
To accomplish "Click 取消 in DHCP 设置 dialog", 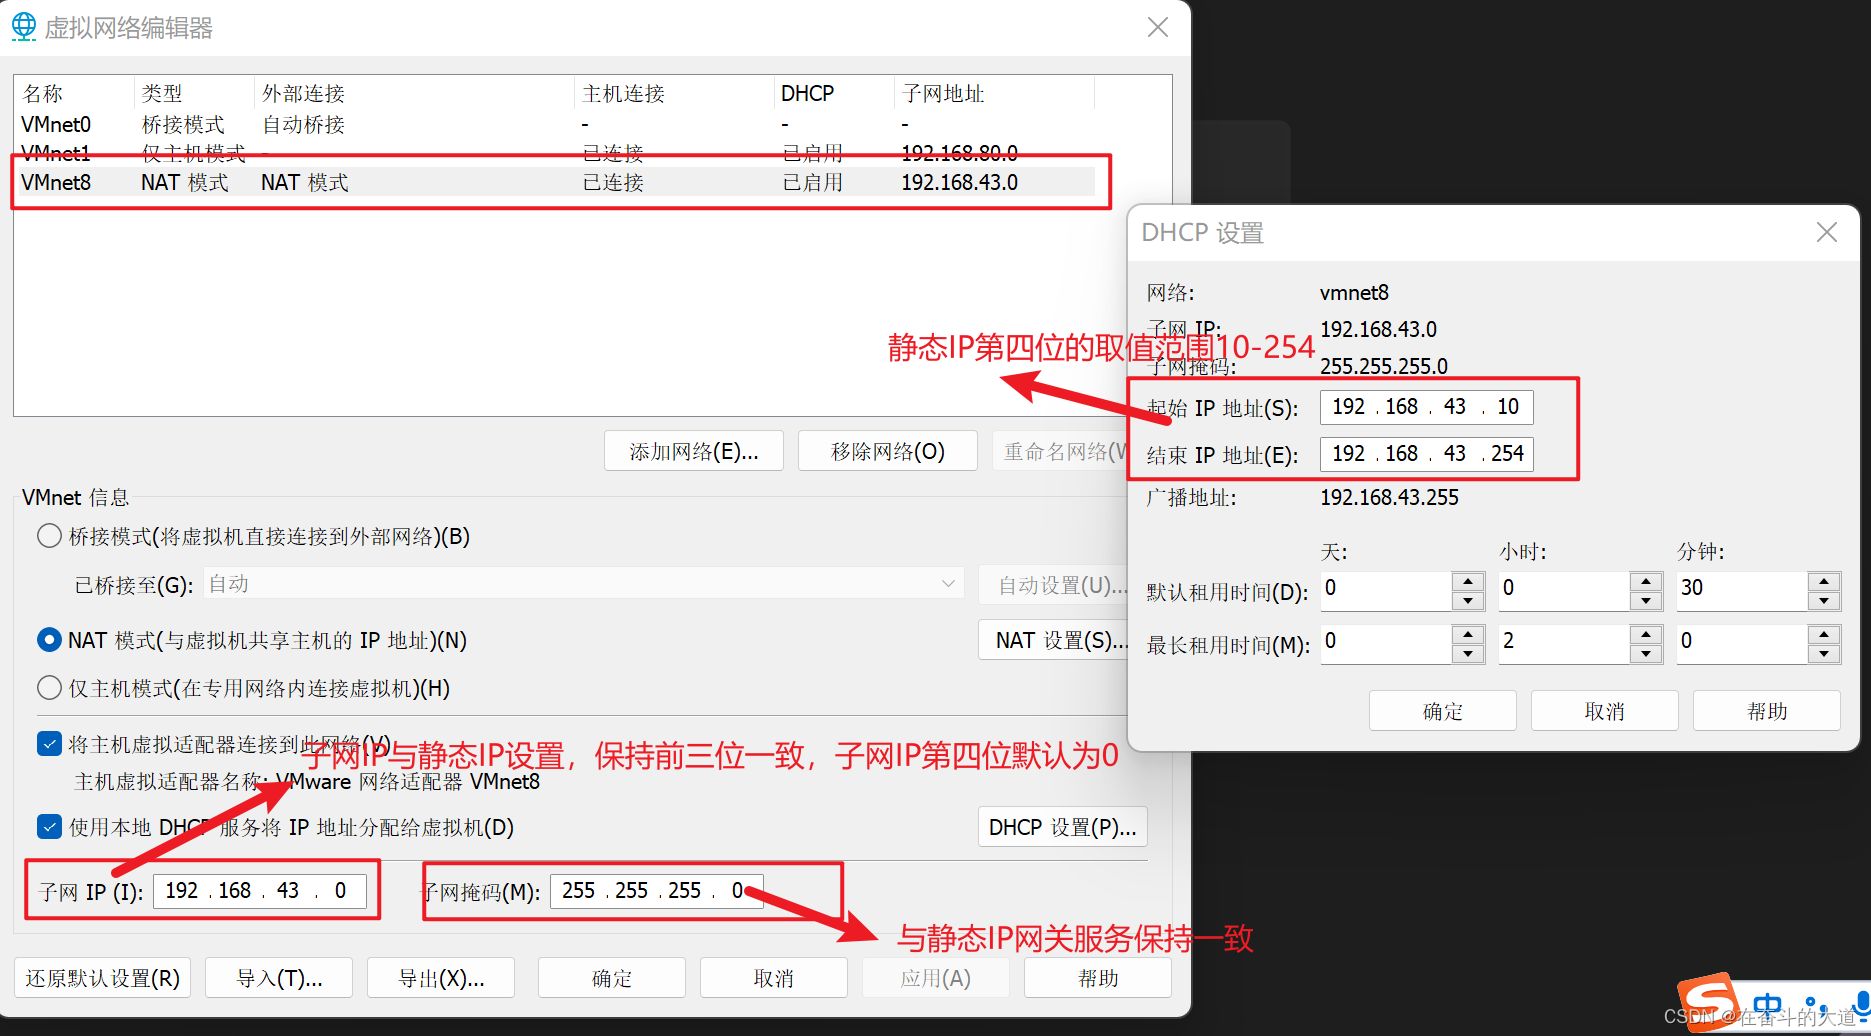I will click(x=1605, y=711).
